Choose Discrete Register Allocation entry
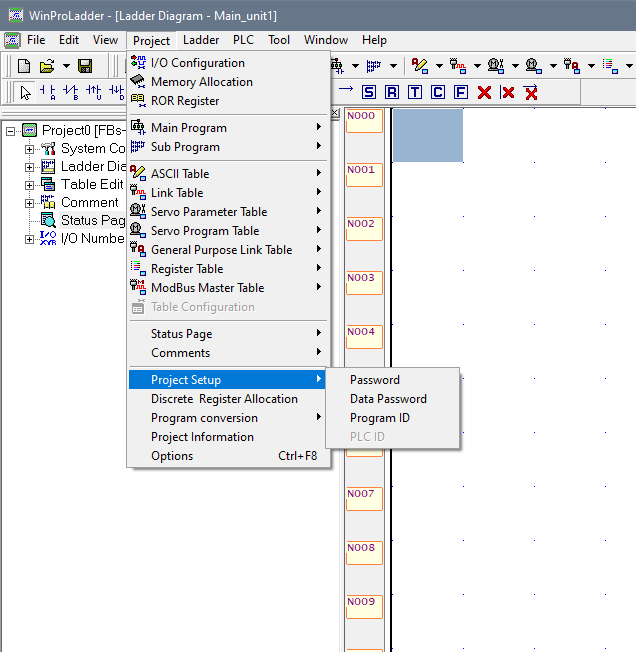Image resolution: width=636 pixels, height=652 pixels. click(x=228, y=399)
